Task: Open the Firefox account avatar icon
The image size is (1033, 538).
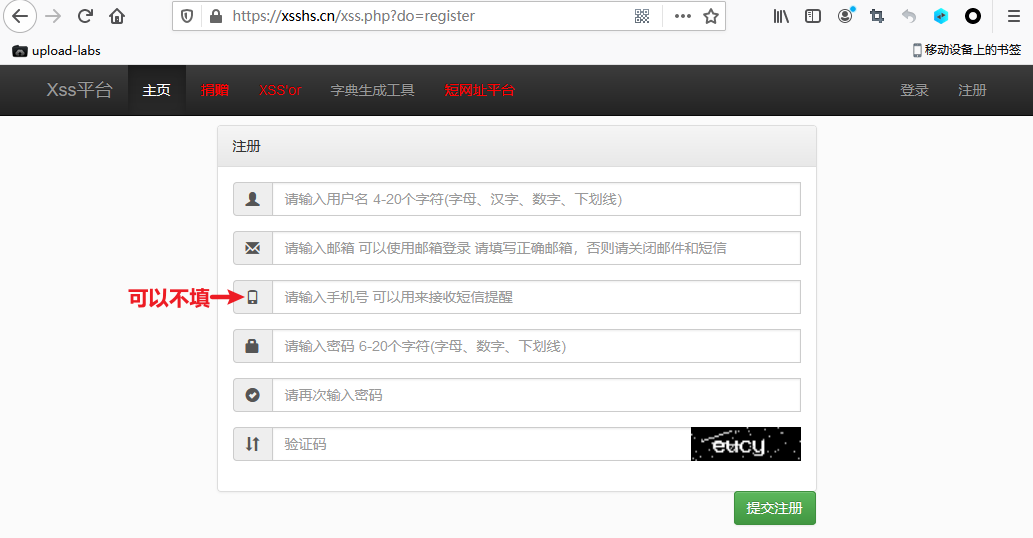Action: tap(845, 15)
